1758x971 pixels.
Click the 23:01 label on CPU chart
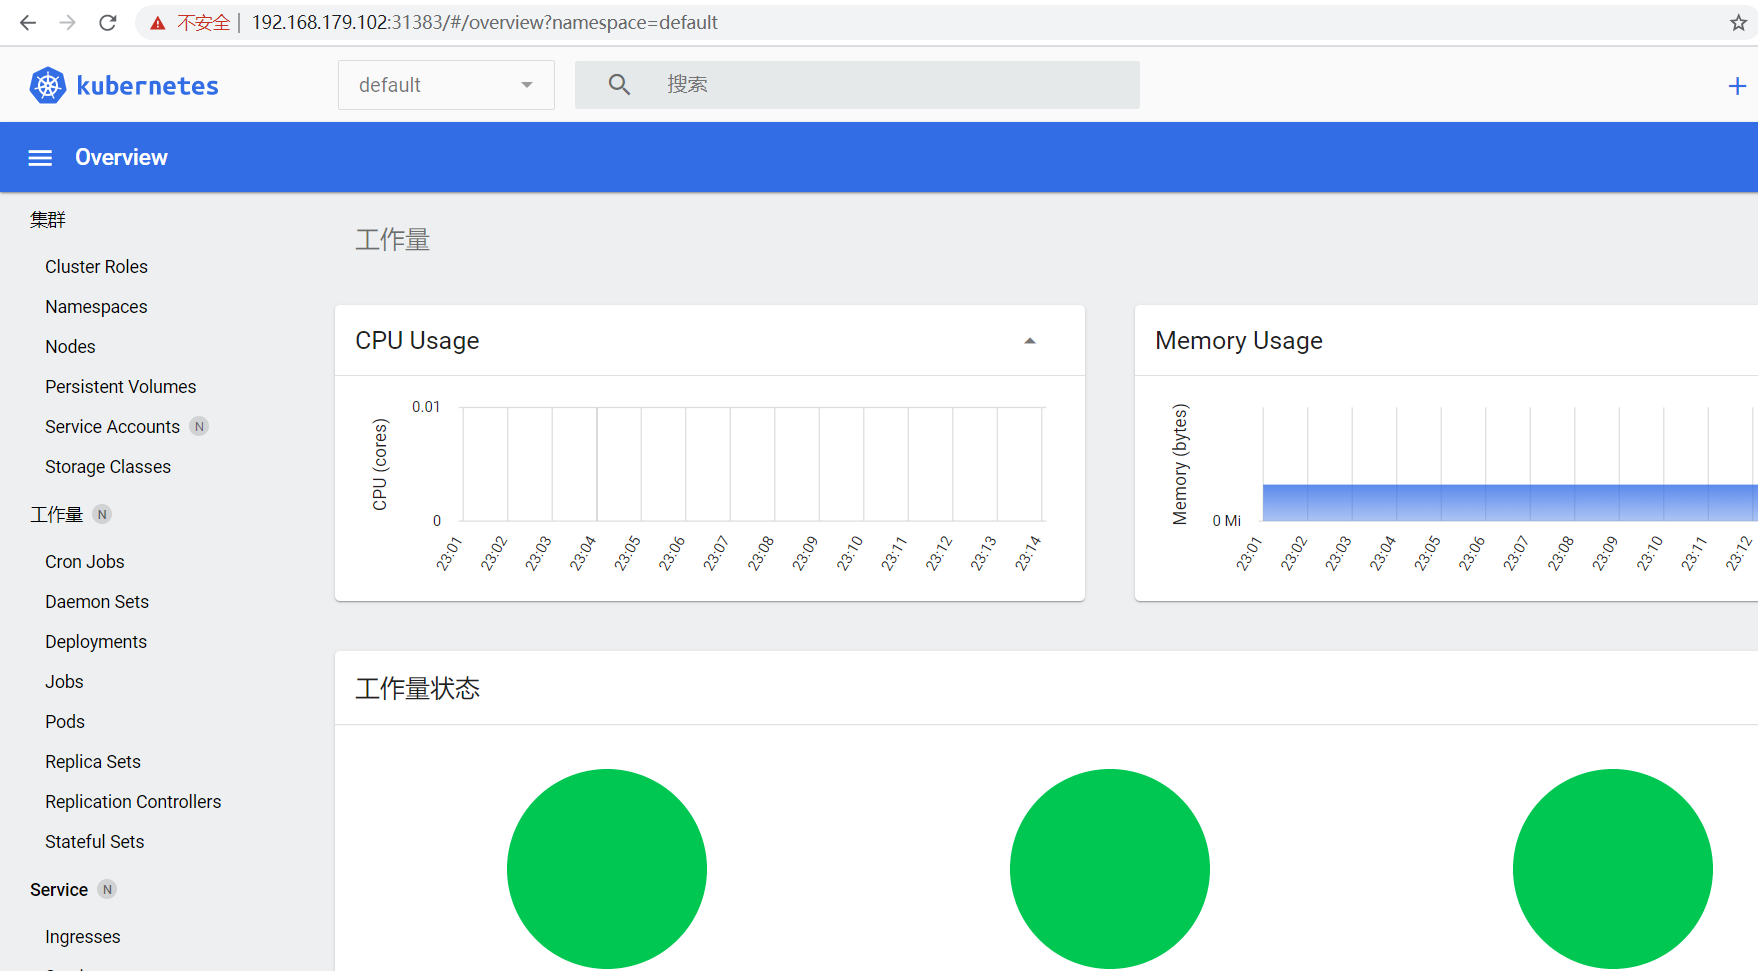[449, 553]
